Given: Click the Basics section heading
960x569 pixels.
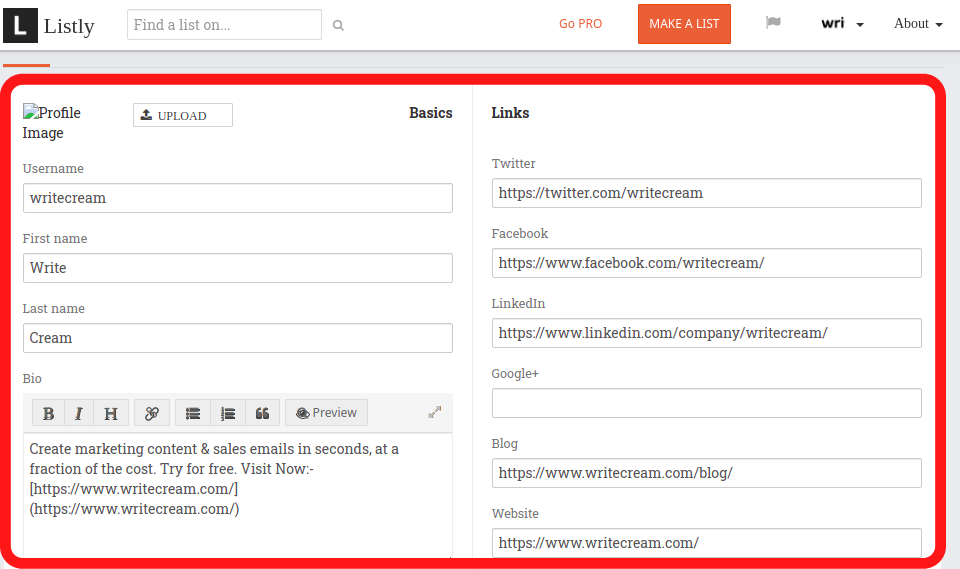Looking at the screenshot, I should (431, 113).
